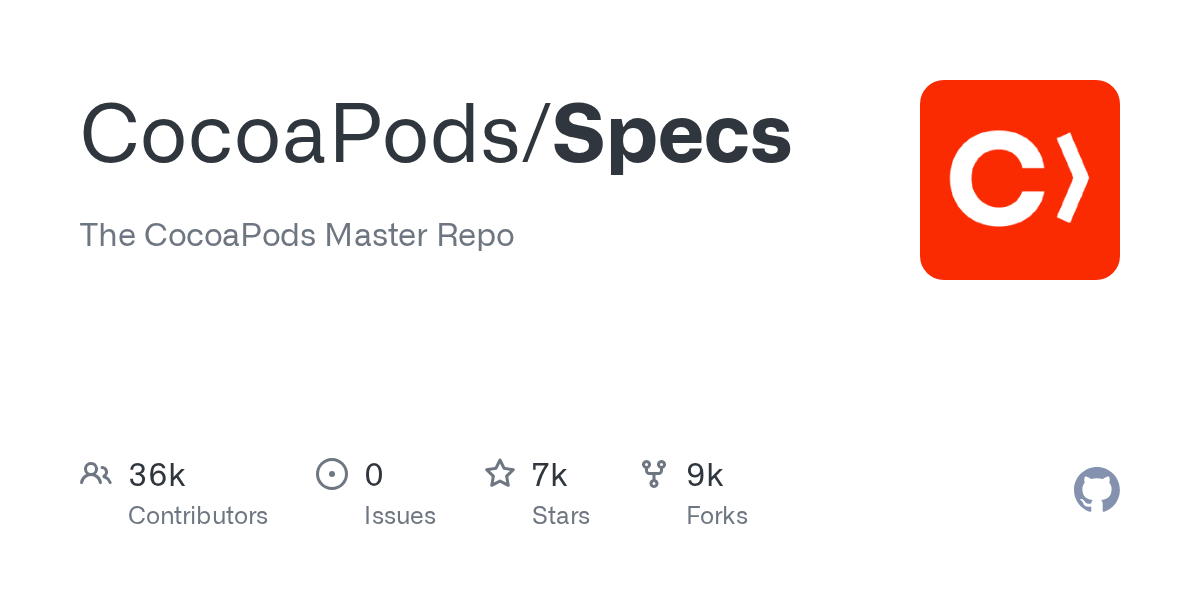Image resolution: width=1200 pixels, height=600 pixels.
Task: Select the "Forks" label
Action: pos(717,516)
